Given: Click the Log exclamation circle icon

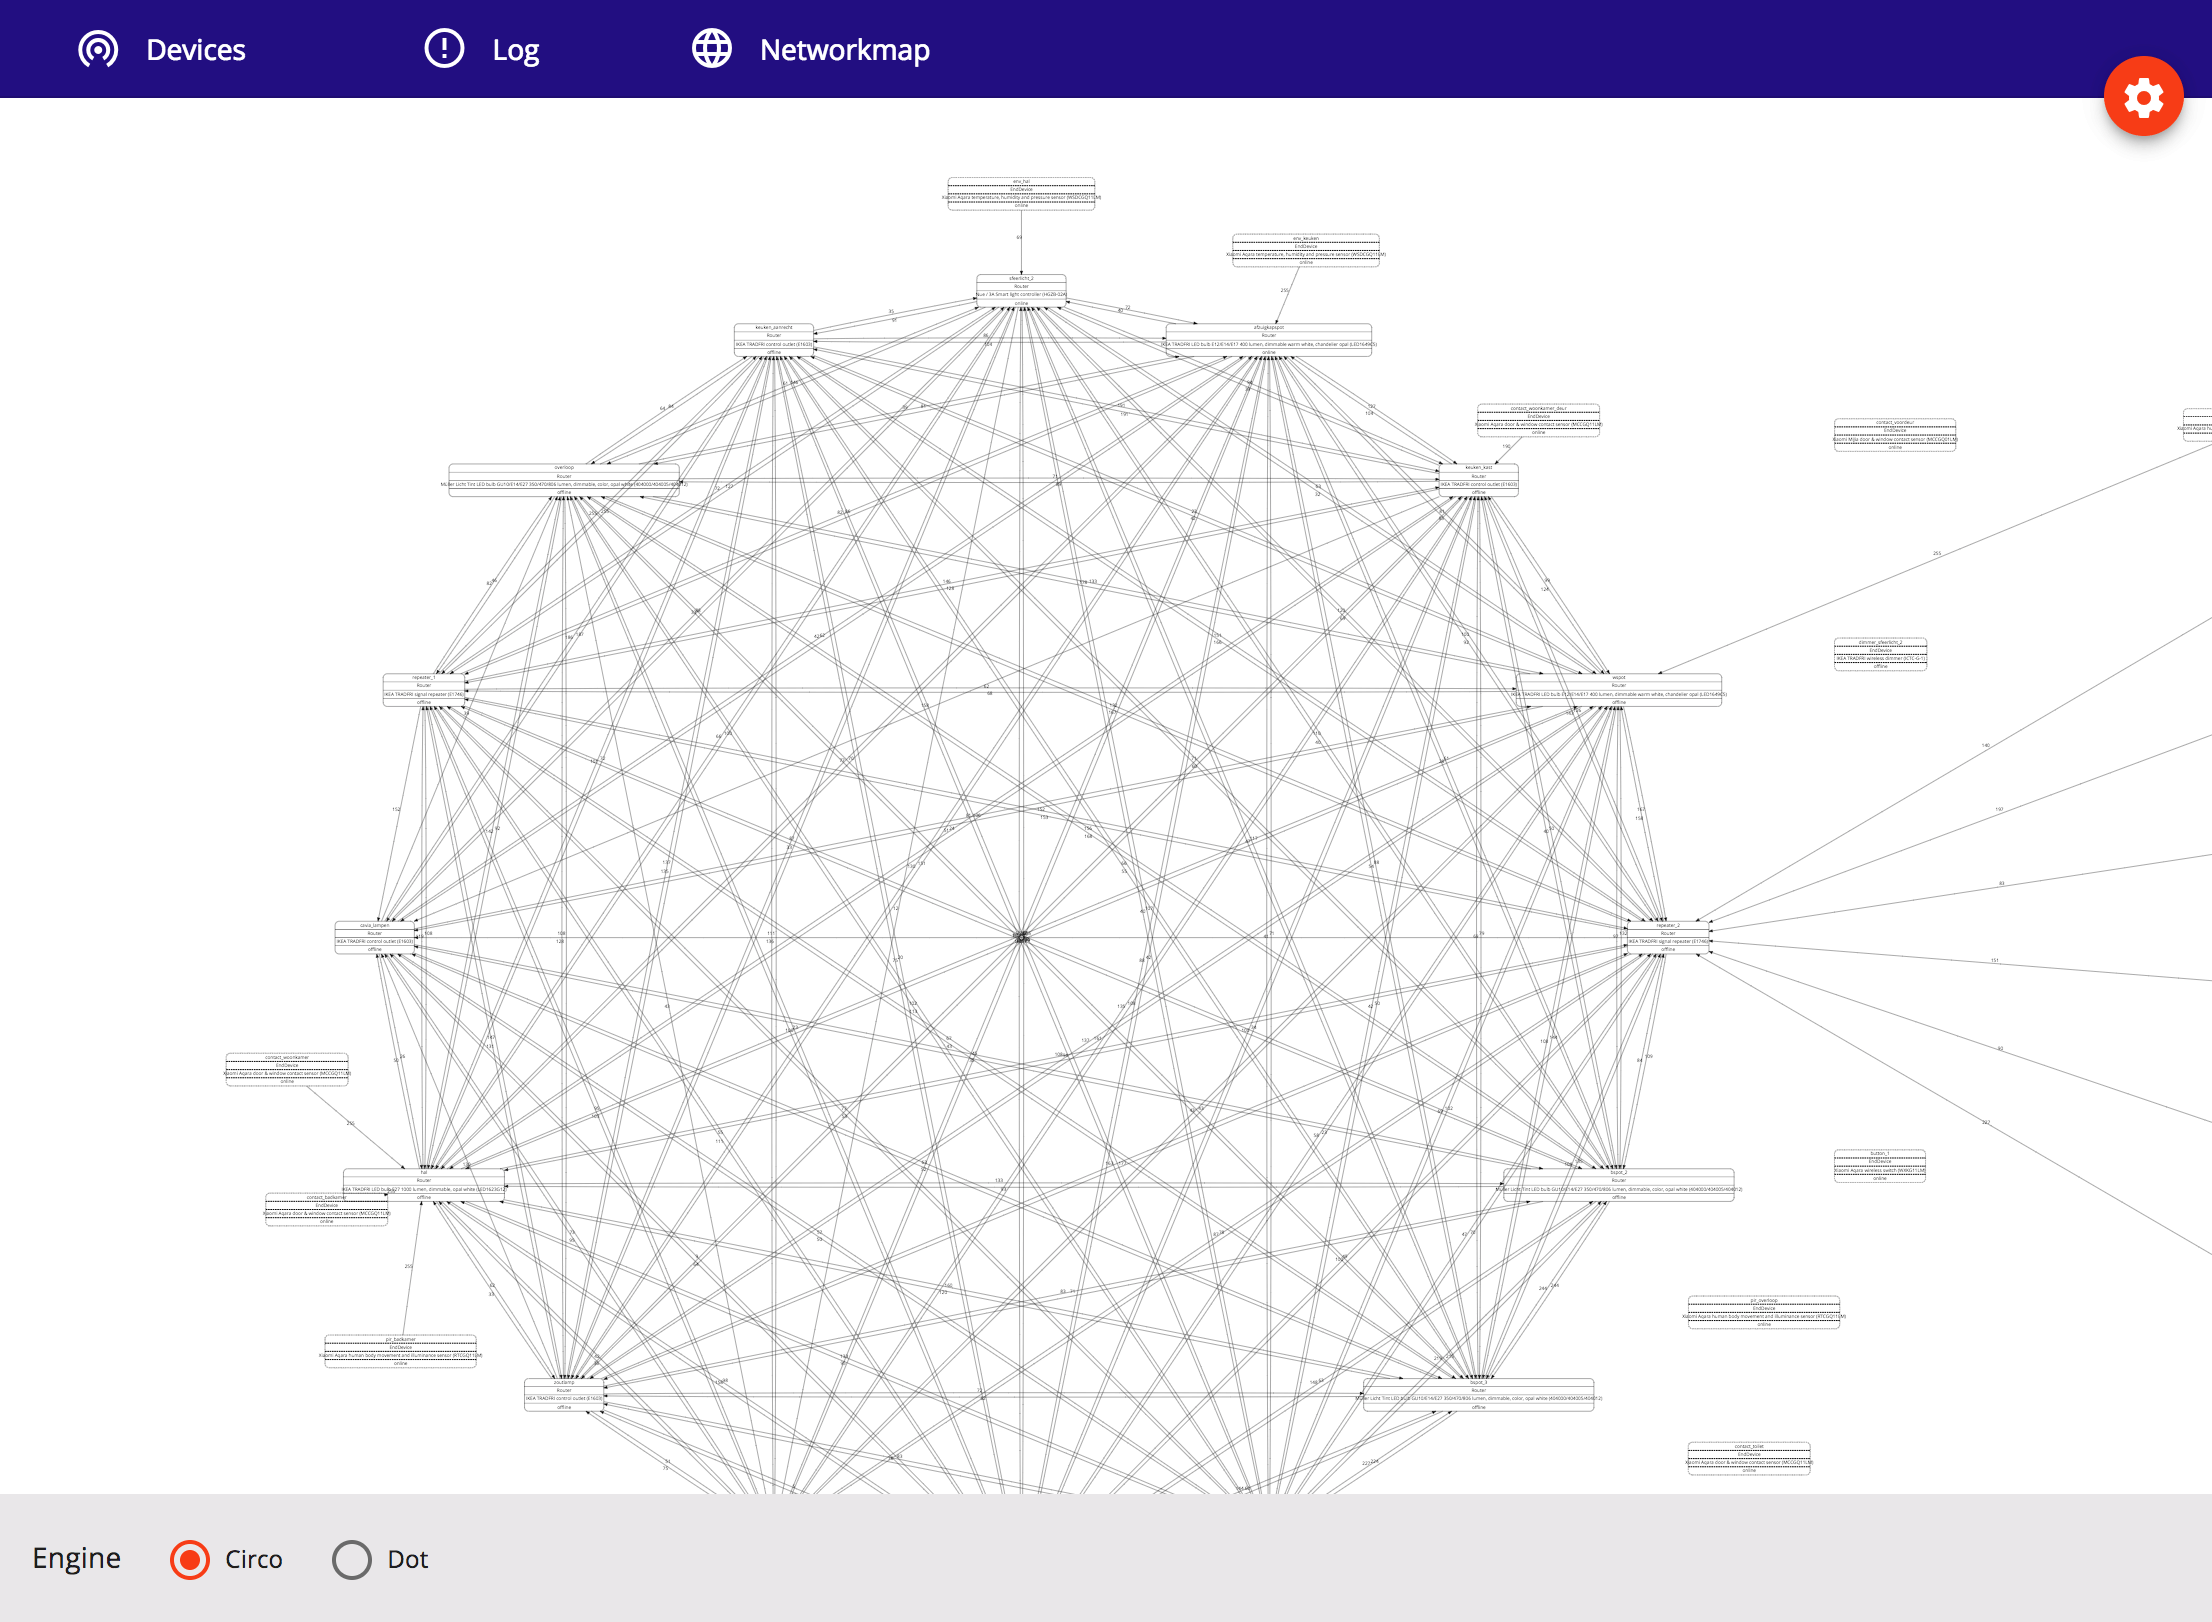Looking at the screenshot, I should (444, 48).
